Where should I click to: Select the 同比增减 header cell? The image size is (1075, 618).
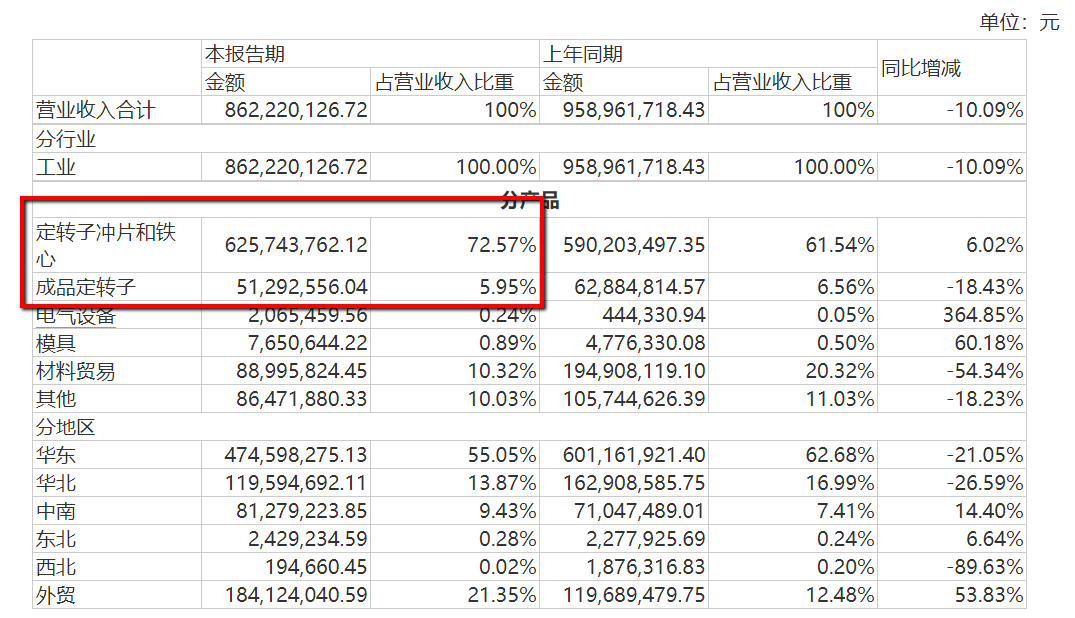[920, 68]
